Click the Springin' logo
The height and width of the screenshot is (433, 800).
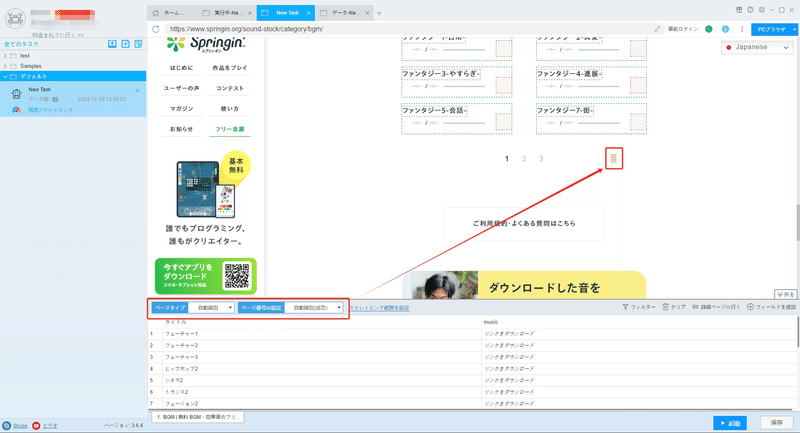pos(206,44)
